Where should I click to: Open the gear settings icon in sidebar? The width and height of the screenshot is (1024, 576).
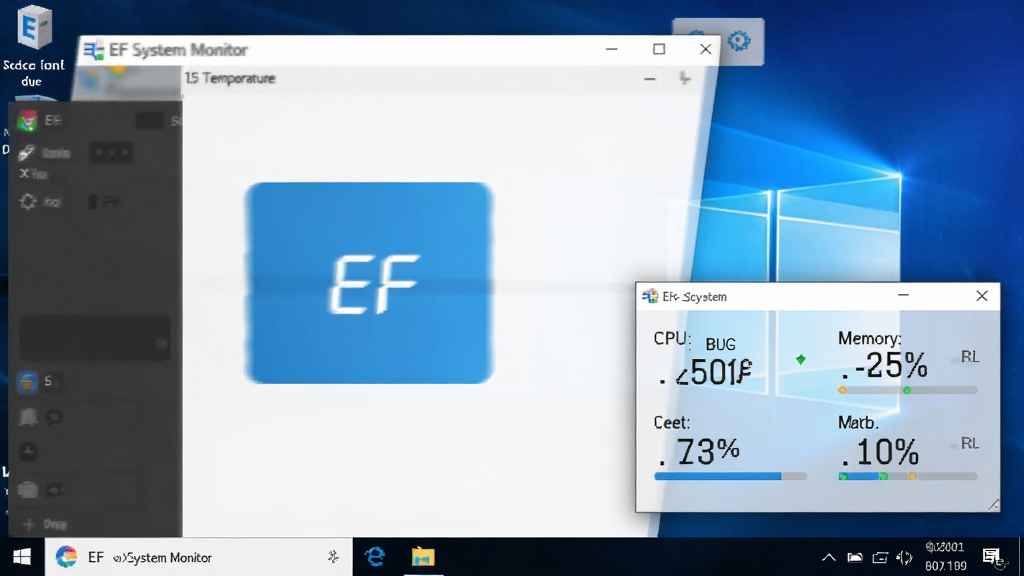[27, 202]
